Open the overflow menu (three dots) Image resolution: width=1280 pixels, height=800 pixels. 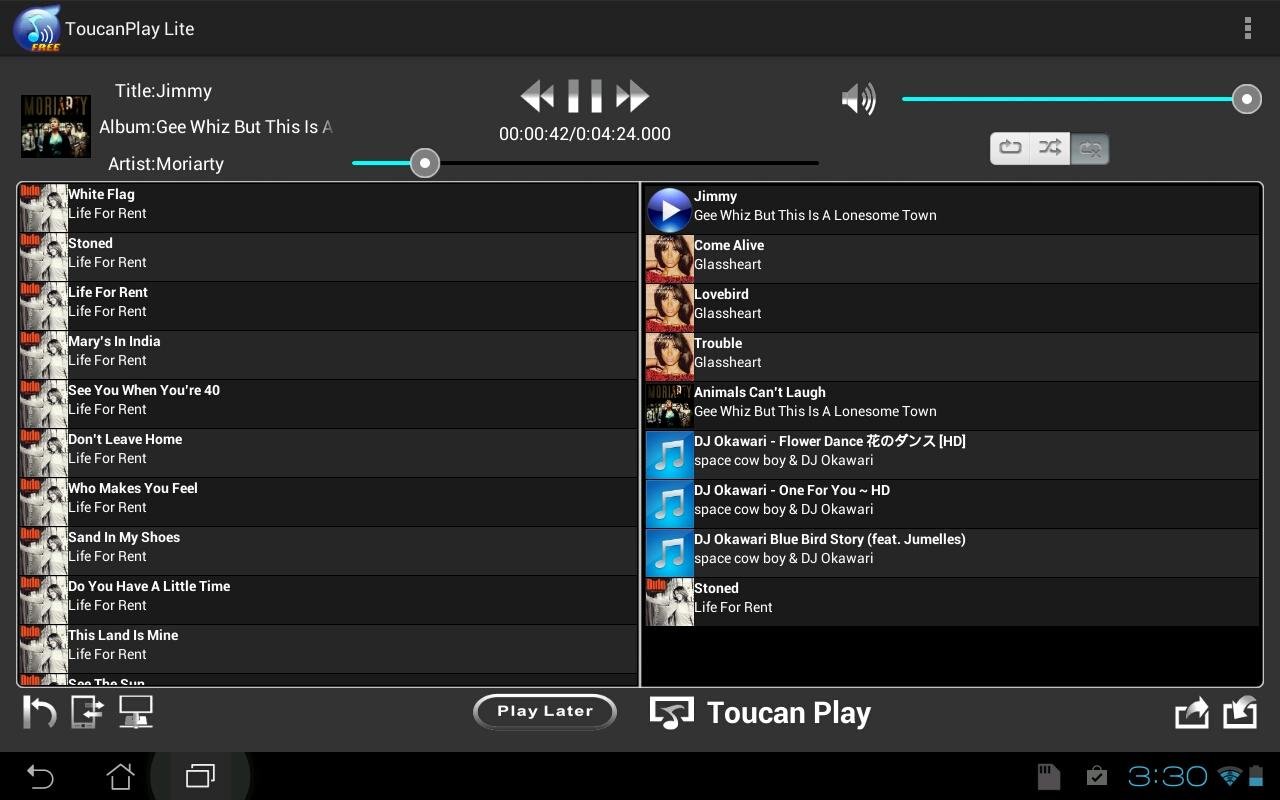[x=1247, y=28]
